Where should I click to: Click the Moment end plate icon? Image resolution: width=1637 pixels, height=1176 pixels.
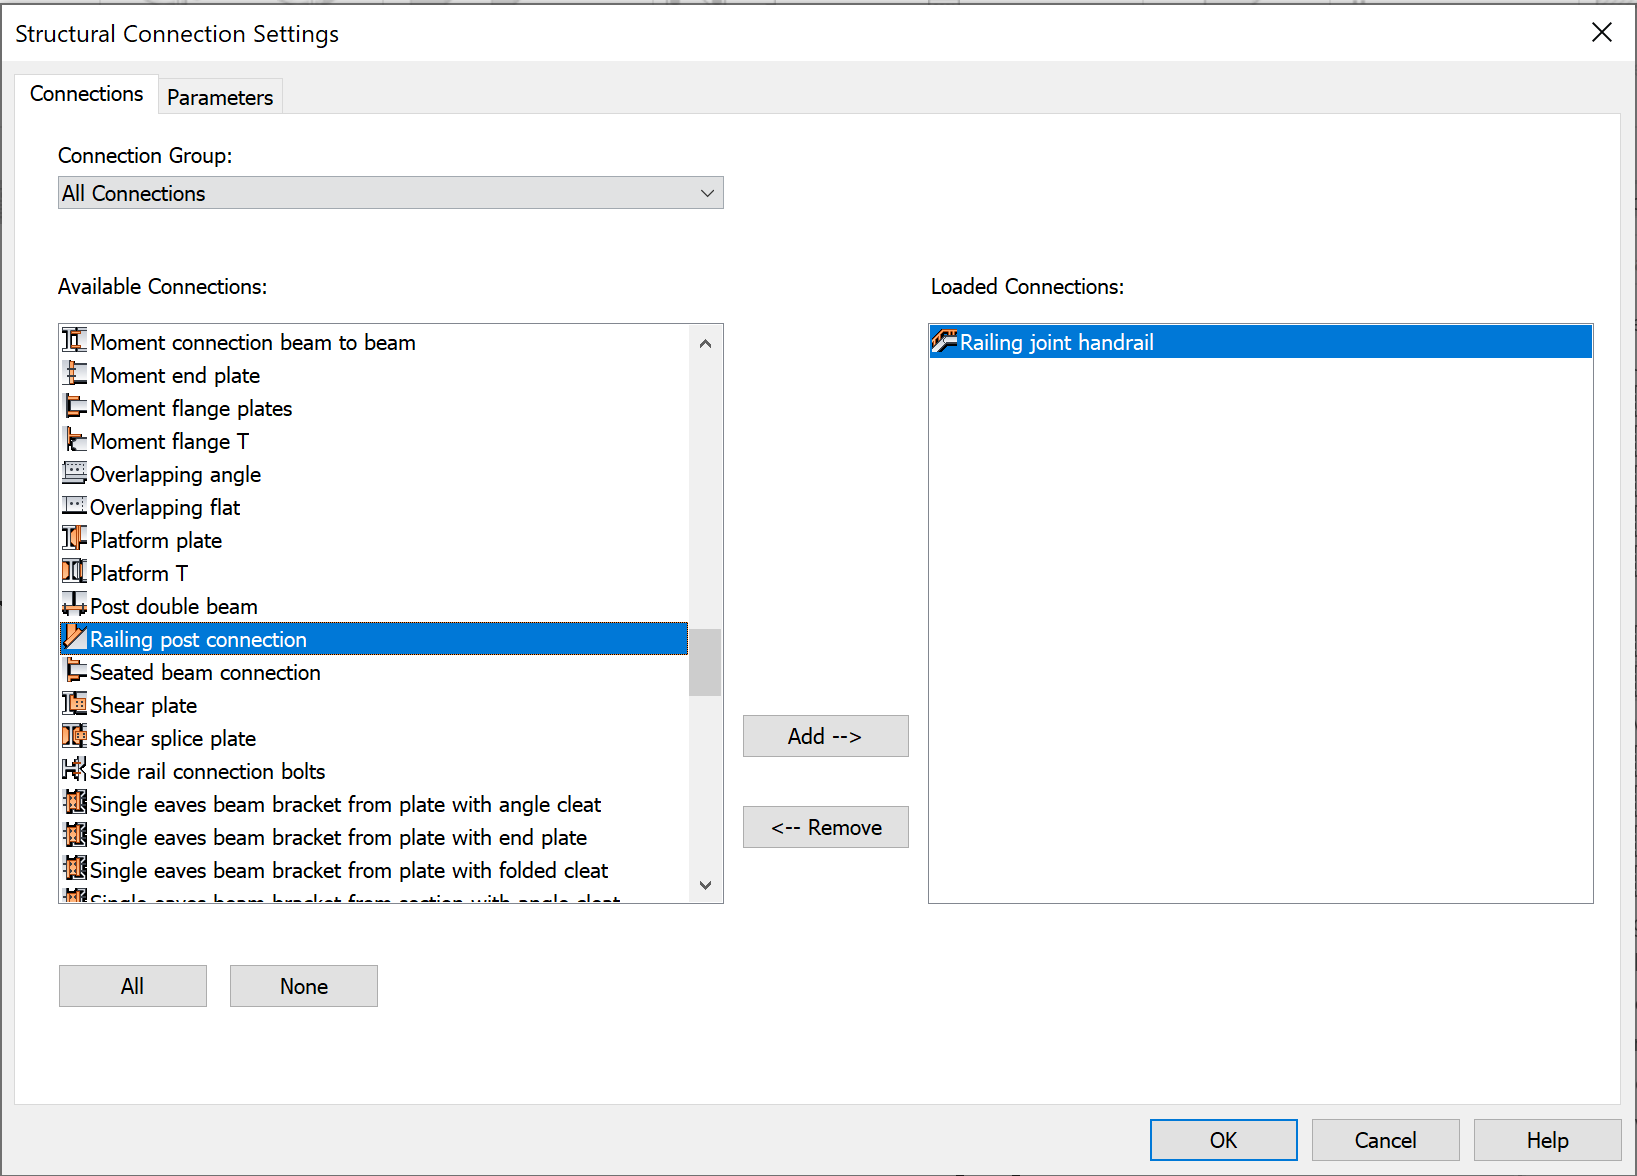pyautogui.click(x=75, y=374)
